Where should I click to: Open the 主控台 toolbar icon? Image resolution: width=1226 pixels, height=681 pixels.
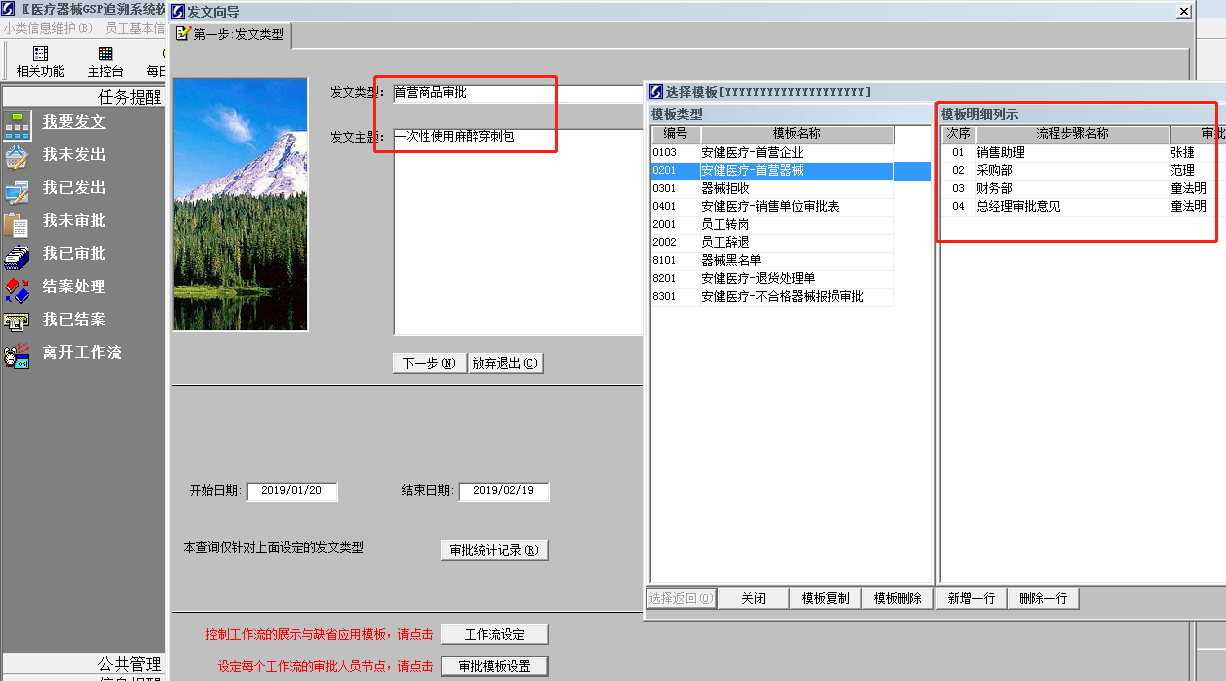[x=105, y=53]
